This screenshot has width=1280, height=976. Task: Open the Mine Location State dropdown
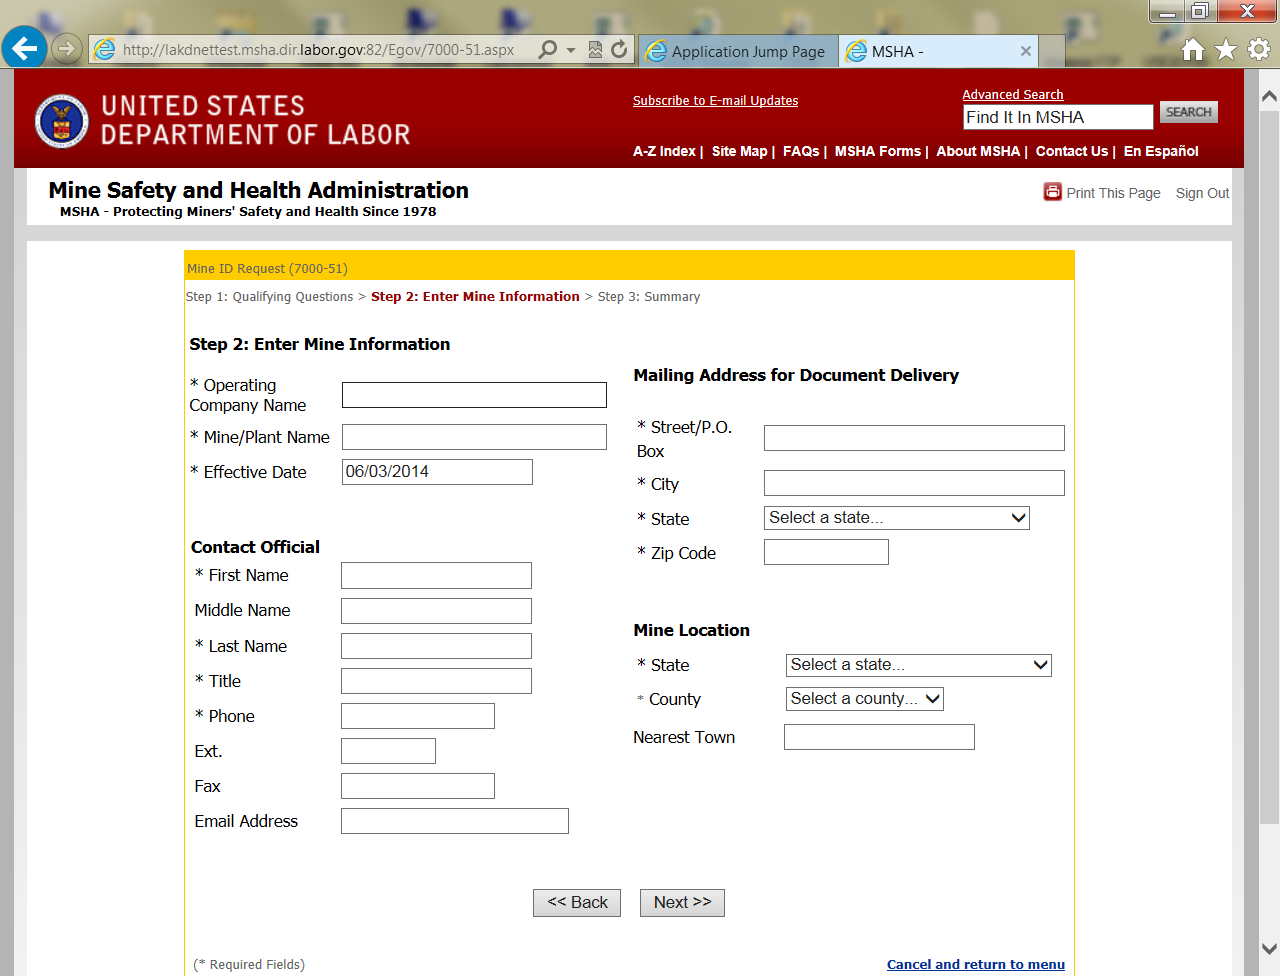coord(918,665)
